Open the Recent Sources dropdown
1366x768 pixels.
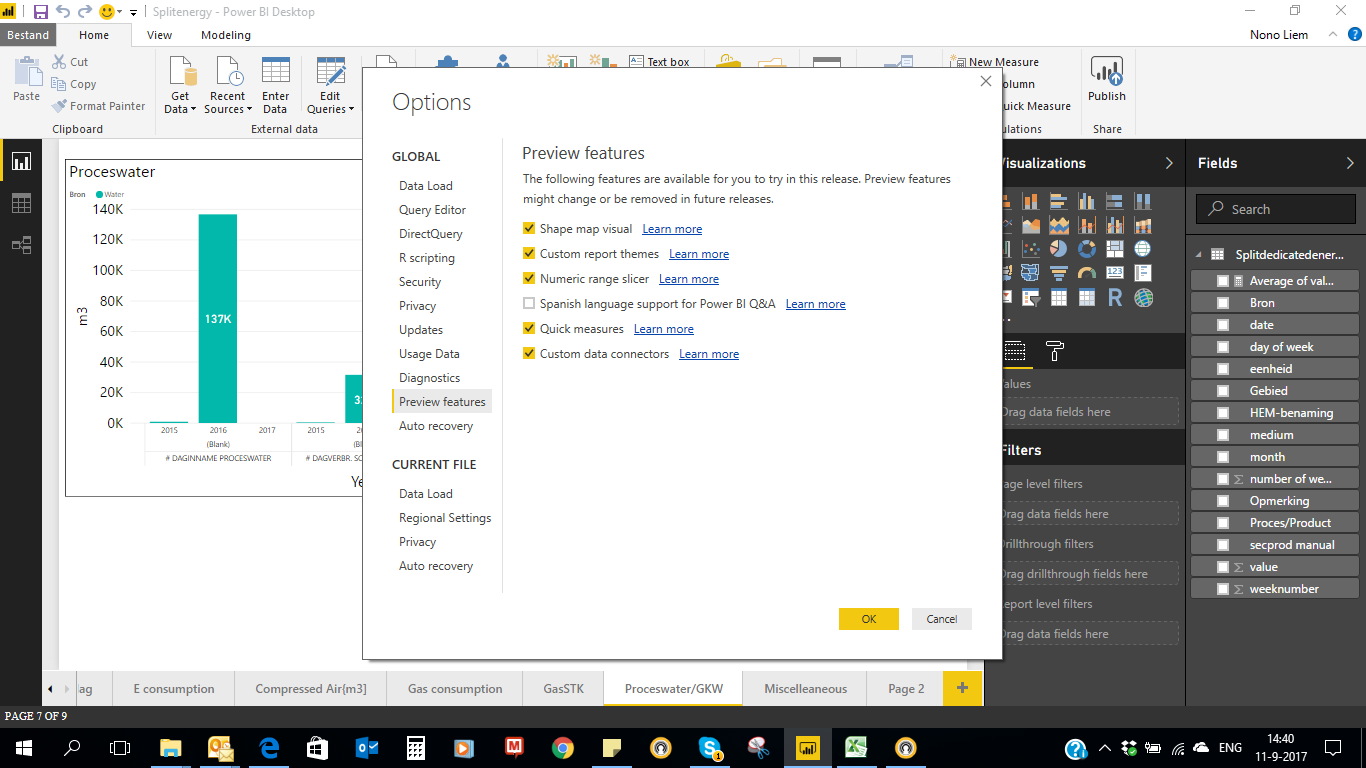click(x=248, y=110)
